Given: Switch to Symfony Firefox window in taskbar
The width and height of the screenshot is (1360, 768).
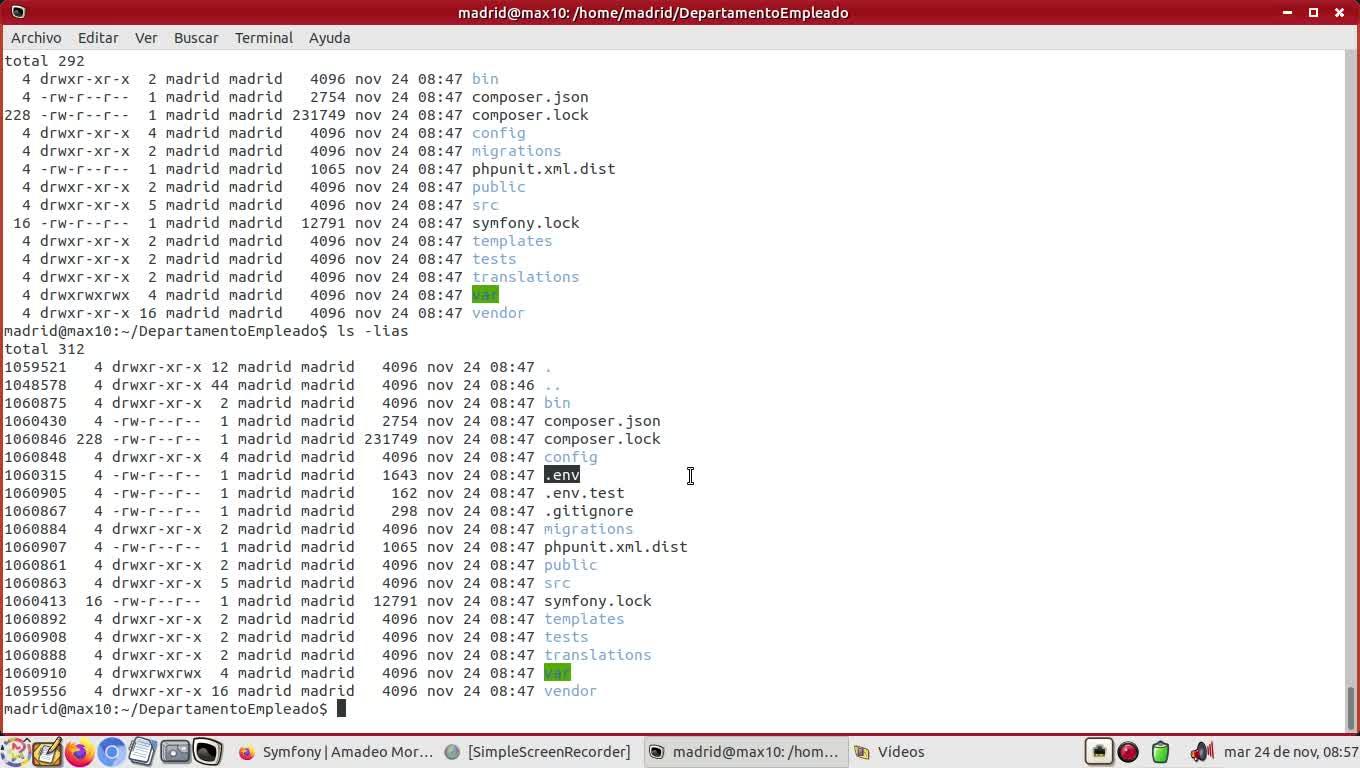Looking at the screenshot, I should (336, 752).
